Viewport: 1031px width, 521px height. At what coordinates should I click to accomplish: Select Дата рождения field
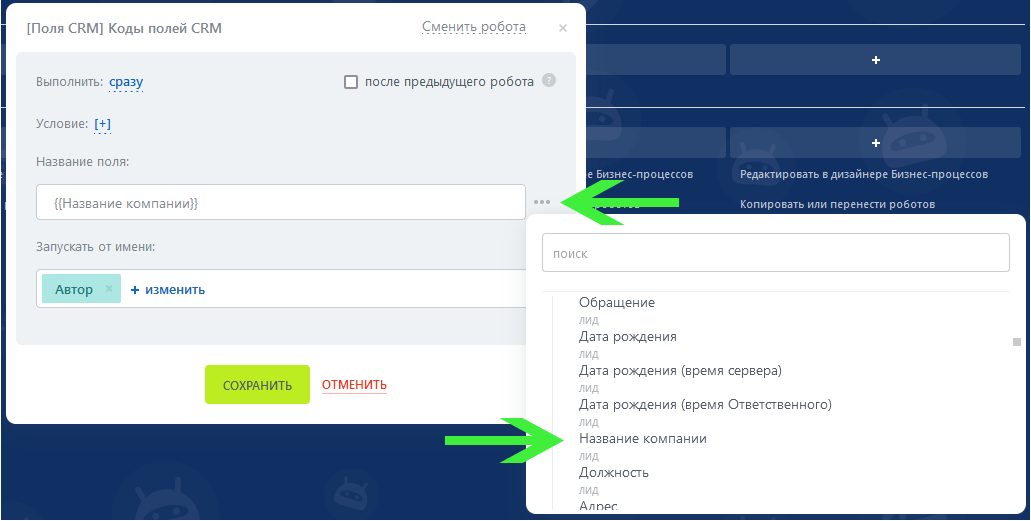(x=627, y=337)
